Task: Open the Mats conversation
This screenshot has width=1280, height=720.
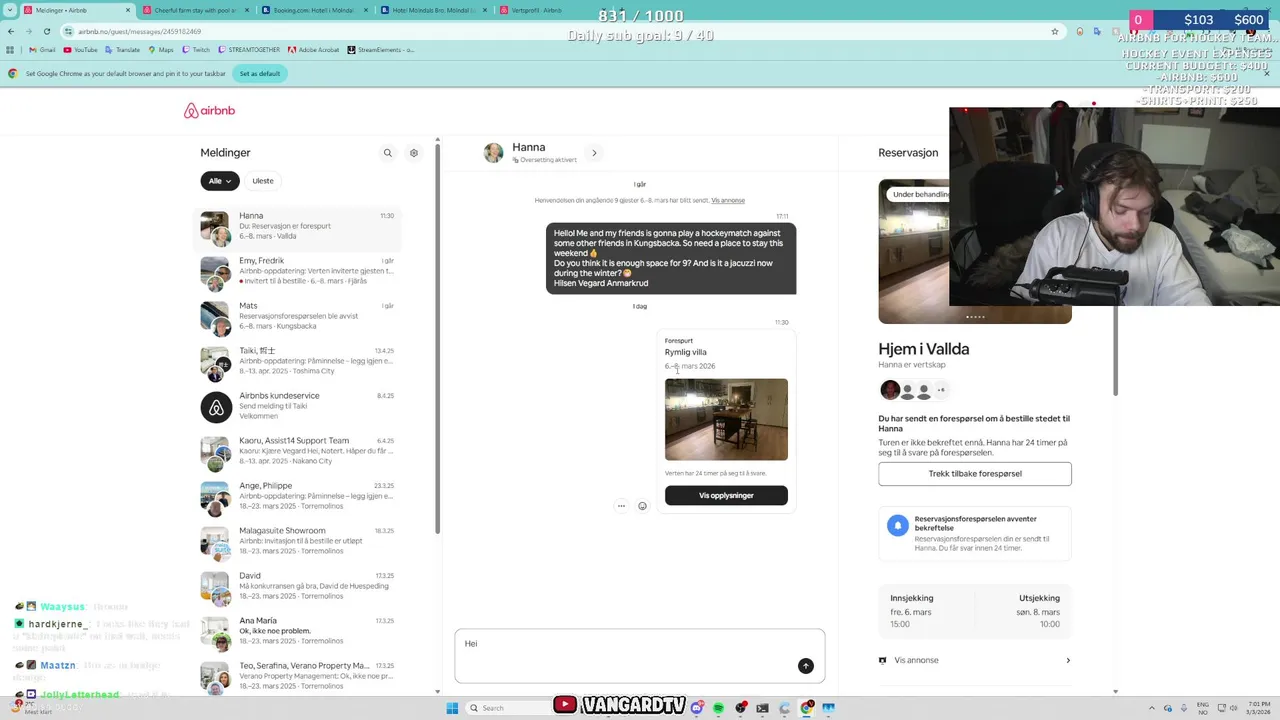Action: point(297,317)
